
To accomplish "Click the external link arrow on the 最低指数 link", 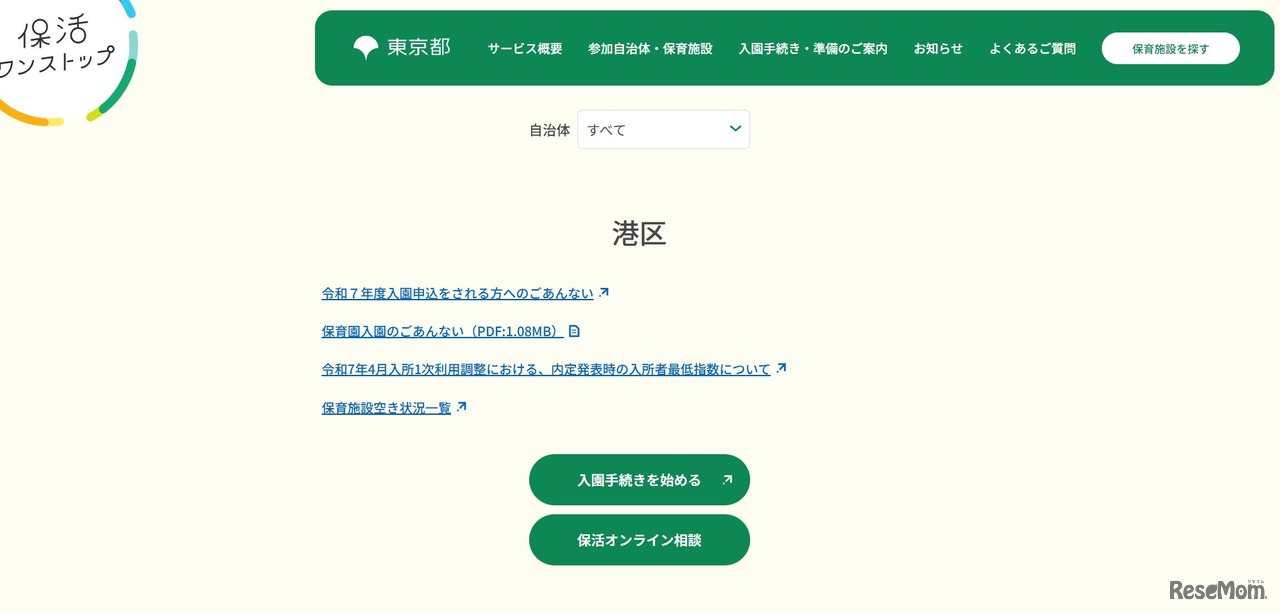I will [x=783, y=366].
